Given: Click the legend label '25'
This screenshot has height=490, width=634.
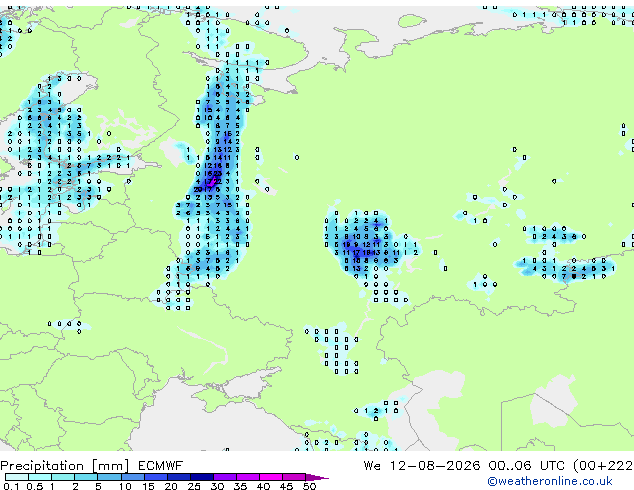Looking at the screenshot, I should [x=194, y=486].
